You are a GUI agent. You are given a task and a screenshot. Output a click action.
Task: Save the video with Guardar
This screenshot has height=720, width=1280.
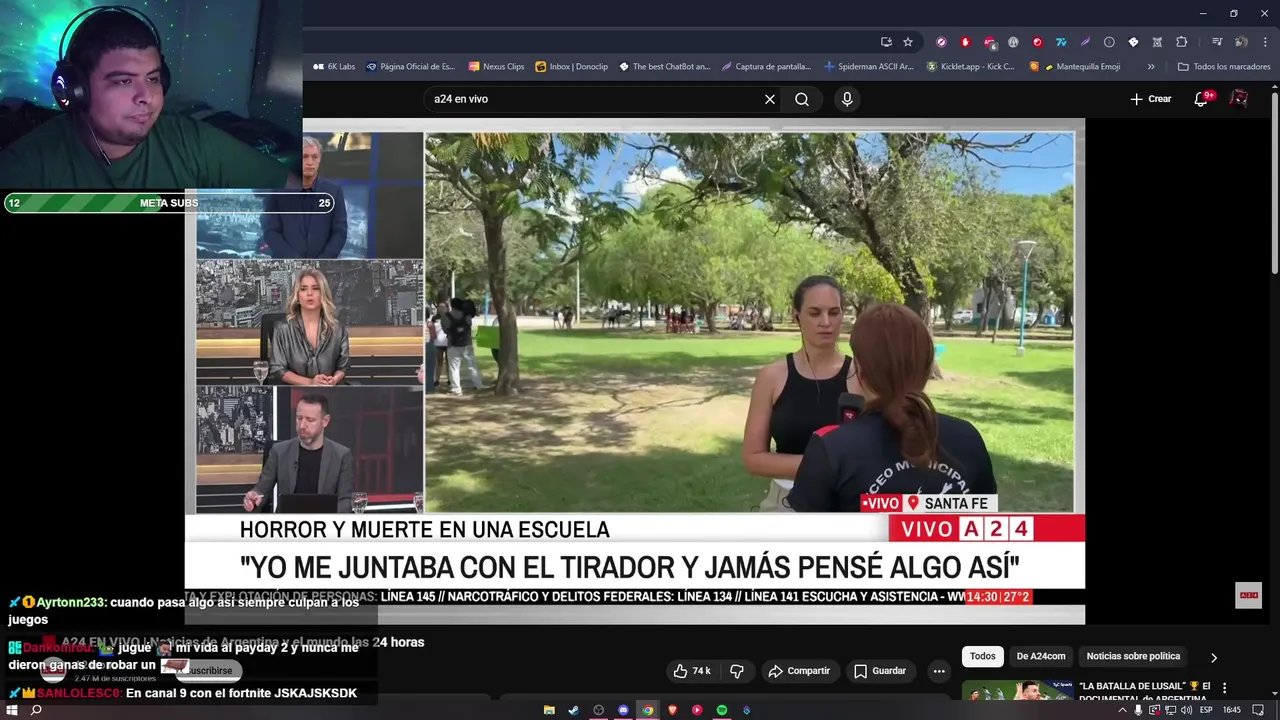(880, 671)
